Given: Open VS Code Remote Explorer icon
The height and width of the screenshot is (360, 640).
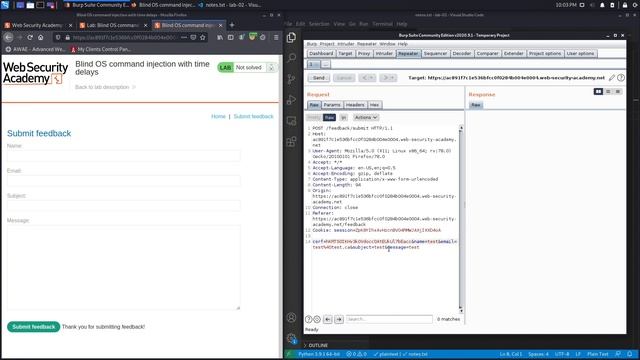Looking at the screenshot, I should (291, 121).
